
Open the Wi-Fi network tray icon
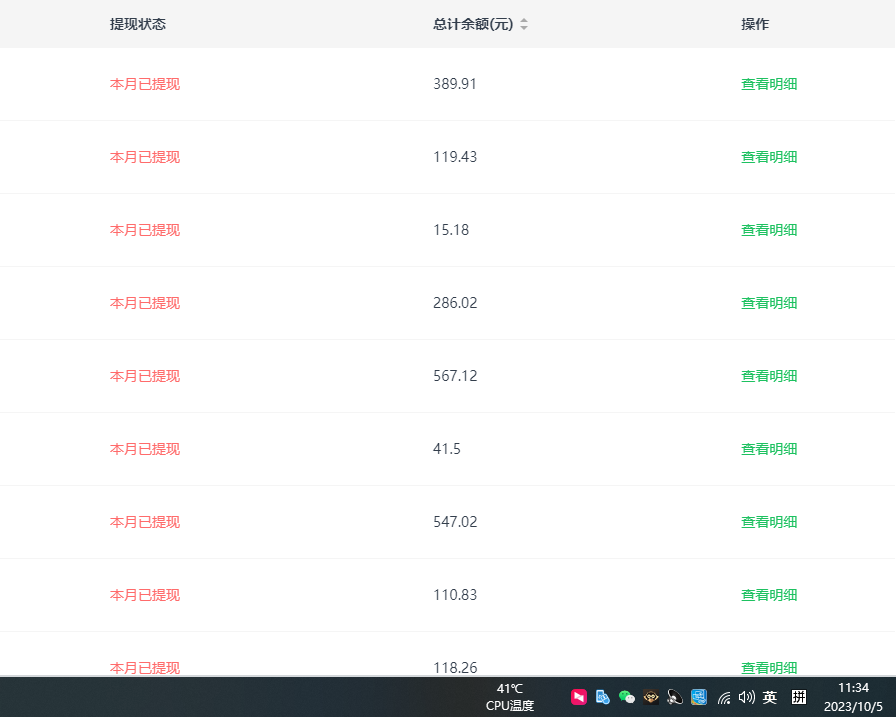724,698
